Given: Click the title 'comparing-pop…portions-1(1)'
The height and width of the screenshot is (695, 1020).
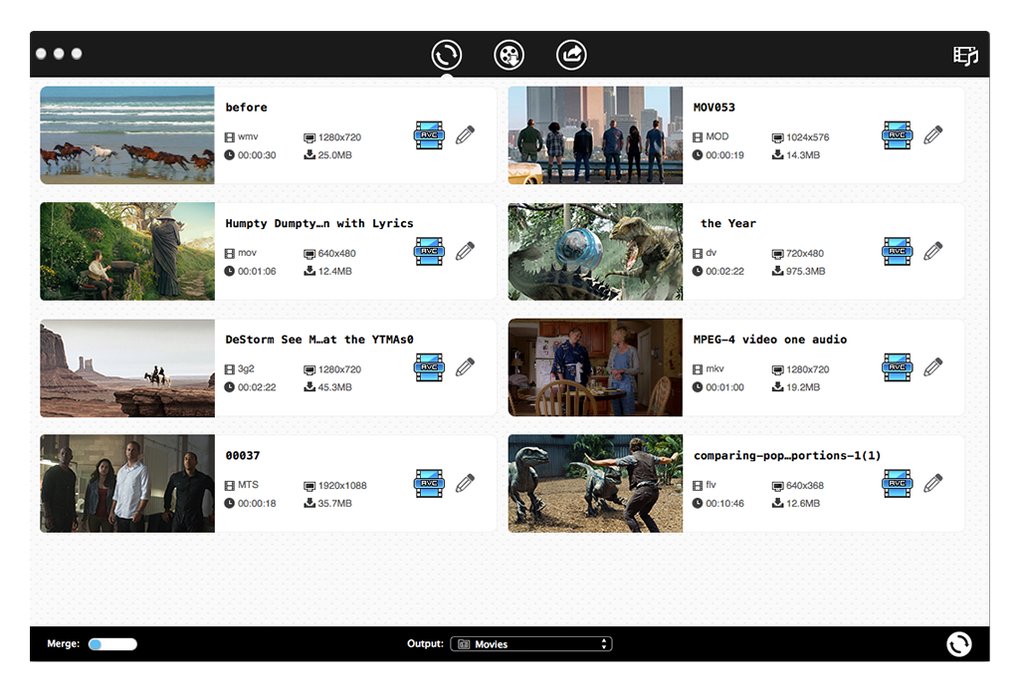Looking at the screenshot, I should point(787,456).
